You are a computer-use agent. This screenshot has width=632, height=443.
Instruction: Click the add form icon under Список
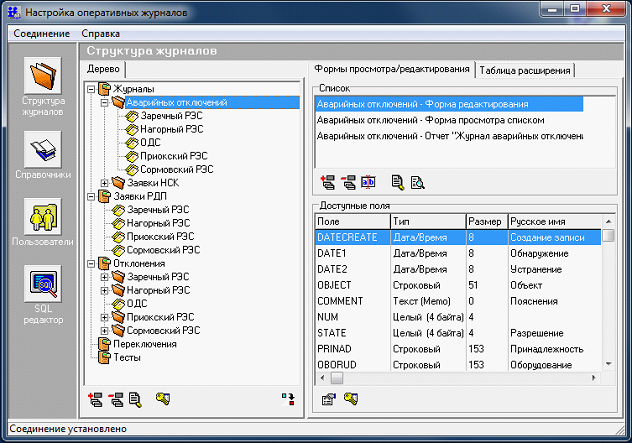click(x=327, y=182)
